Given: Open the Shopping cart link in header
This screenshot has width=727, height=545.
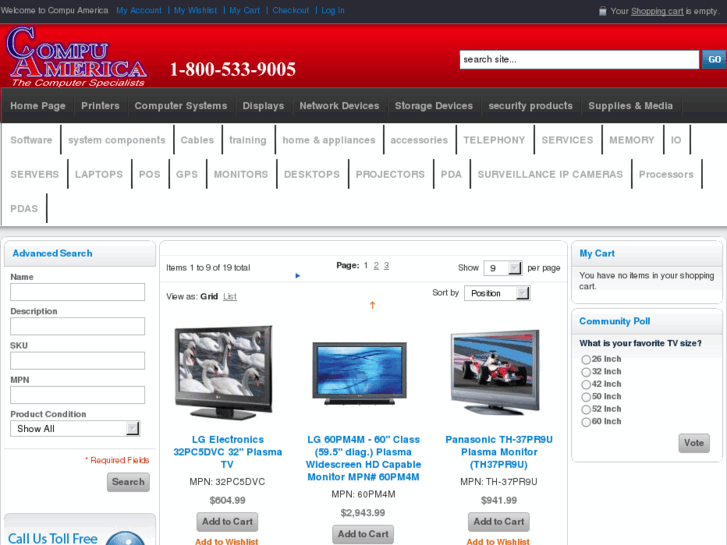Looking at the screenshot, I should (657, 11).
